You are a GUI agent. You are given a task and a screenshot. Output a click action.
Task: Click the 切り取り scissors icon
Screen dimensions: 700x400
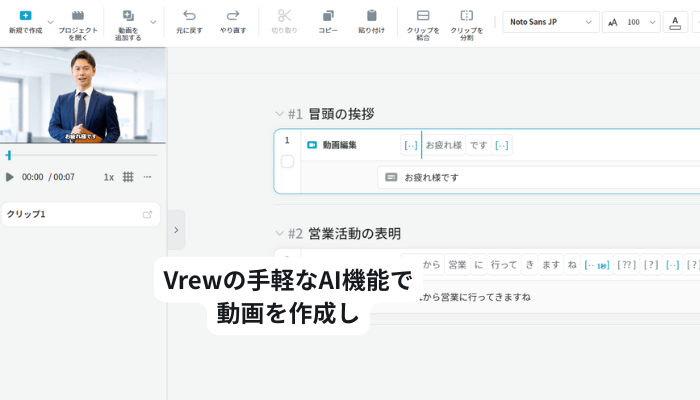tap(284, 16)
